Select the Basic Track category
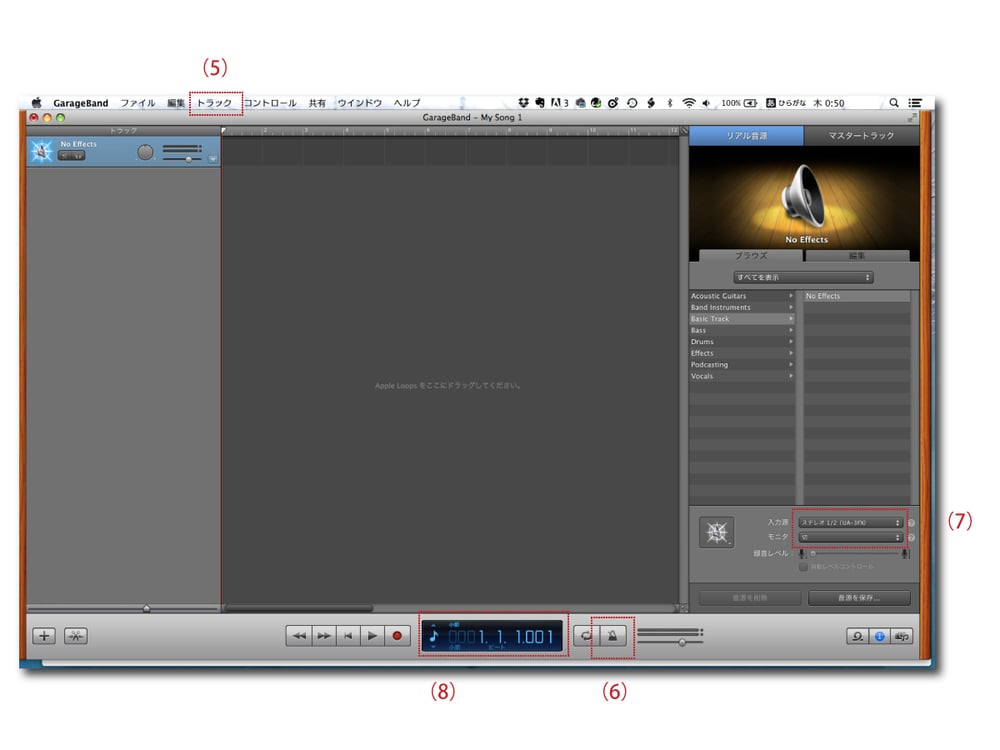 (x=742, y=319)
